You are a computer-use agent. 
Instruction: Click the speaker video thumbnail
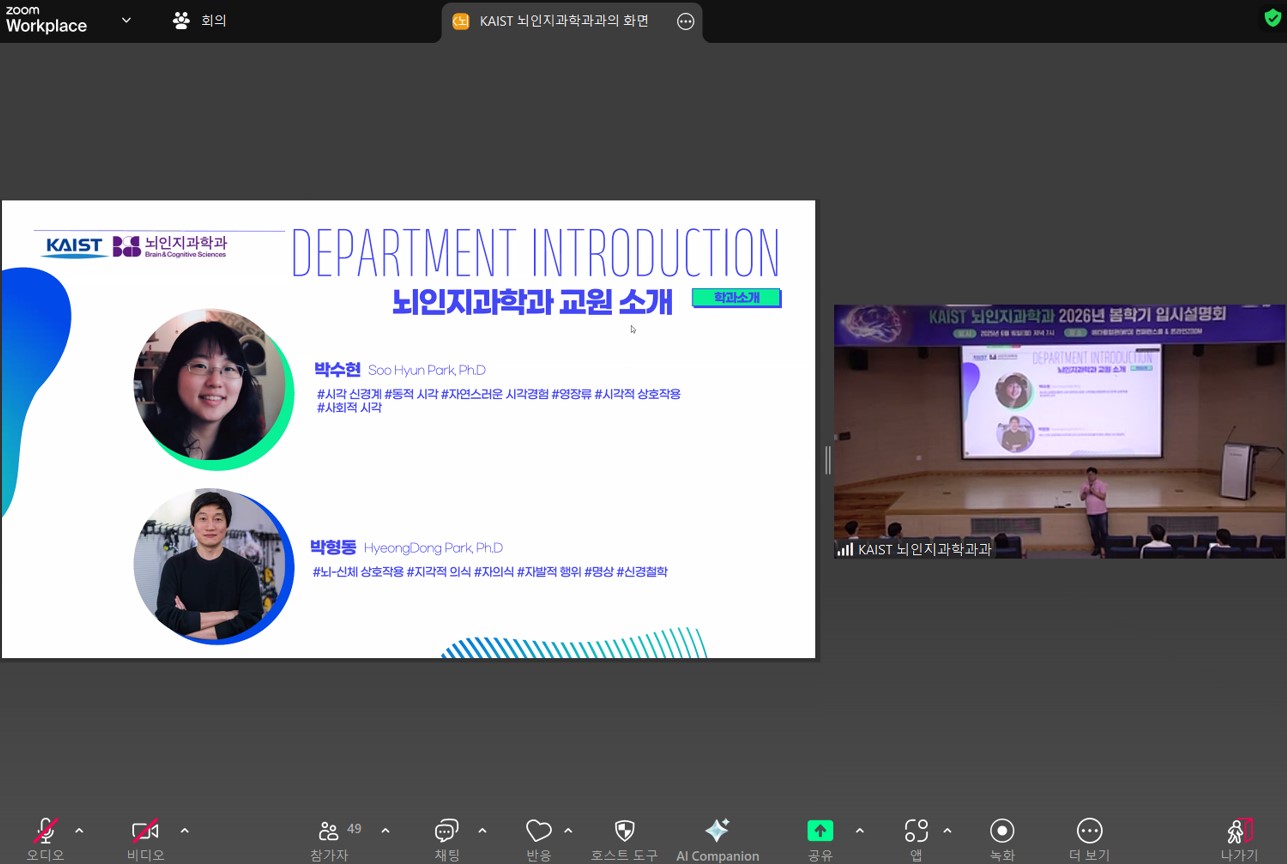pyautogui.click(x=1060, y=431)
